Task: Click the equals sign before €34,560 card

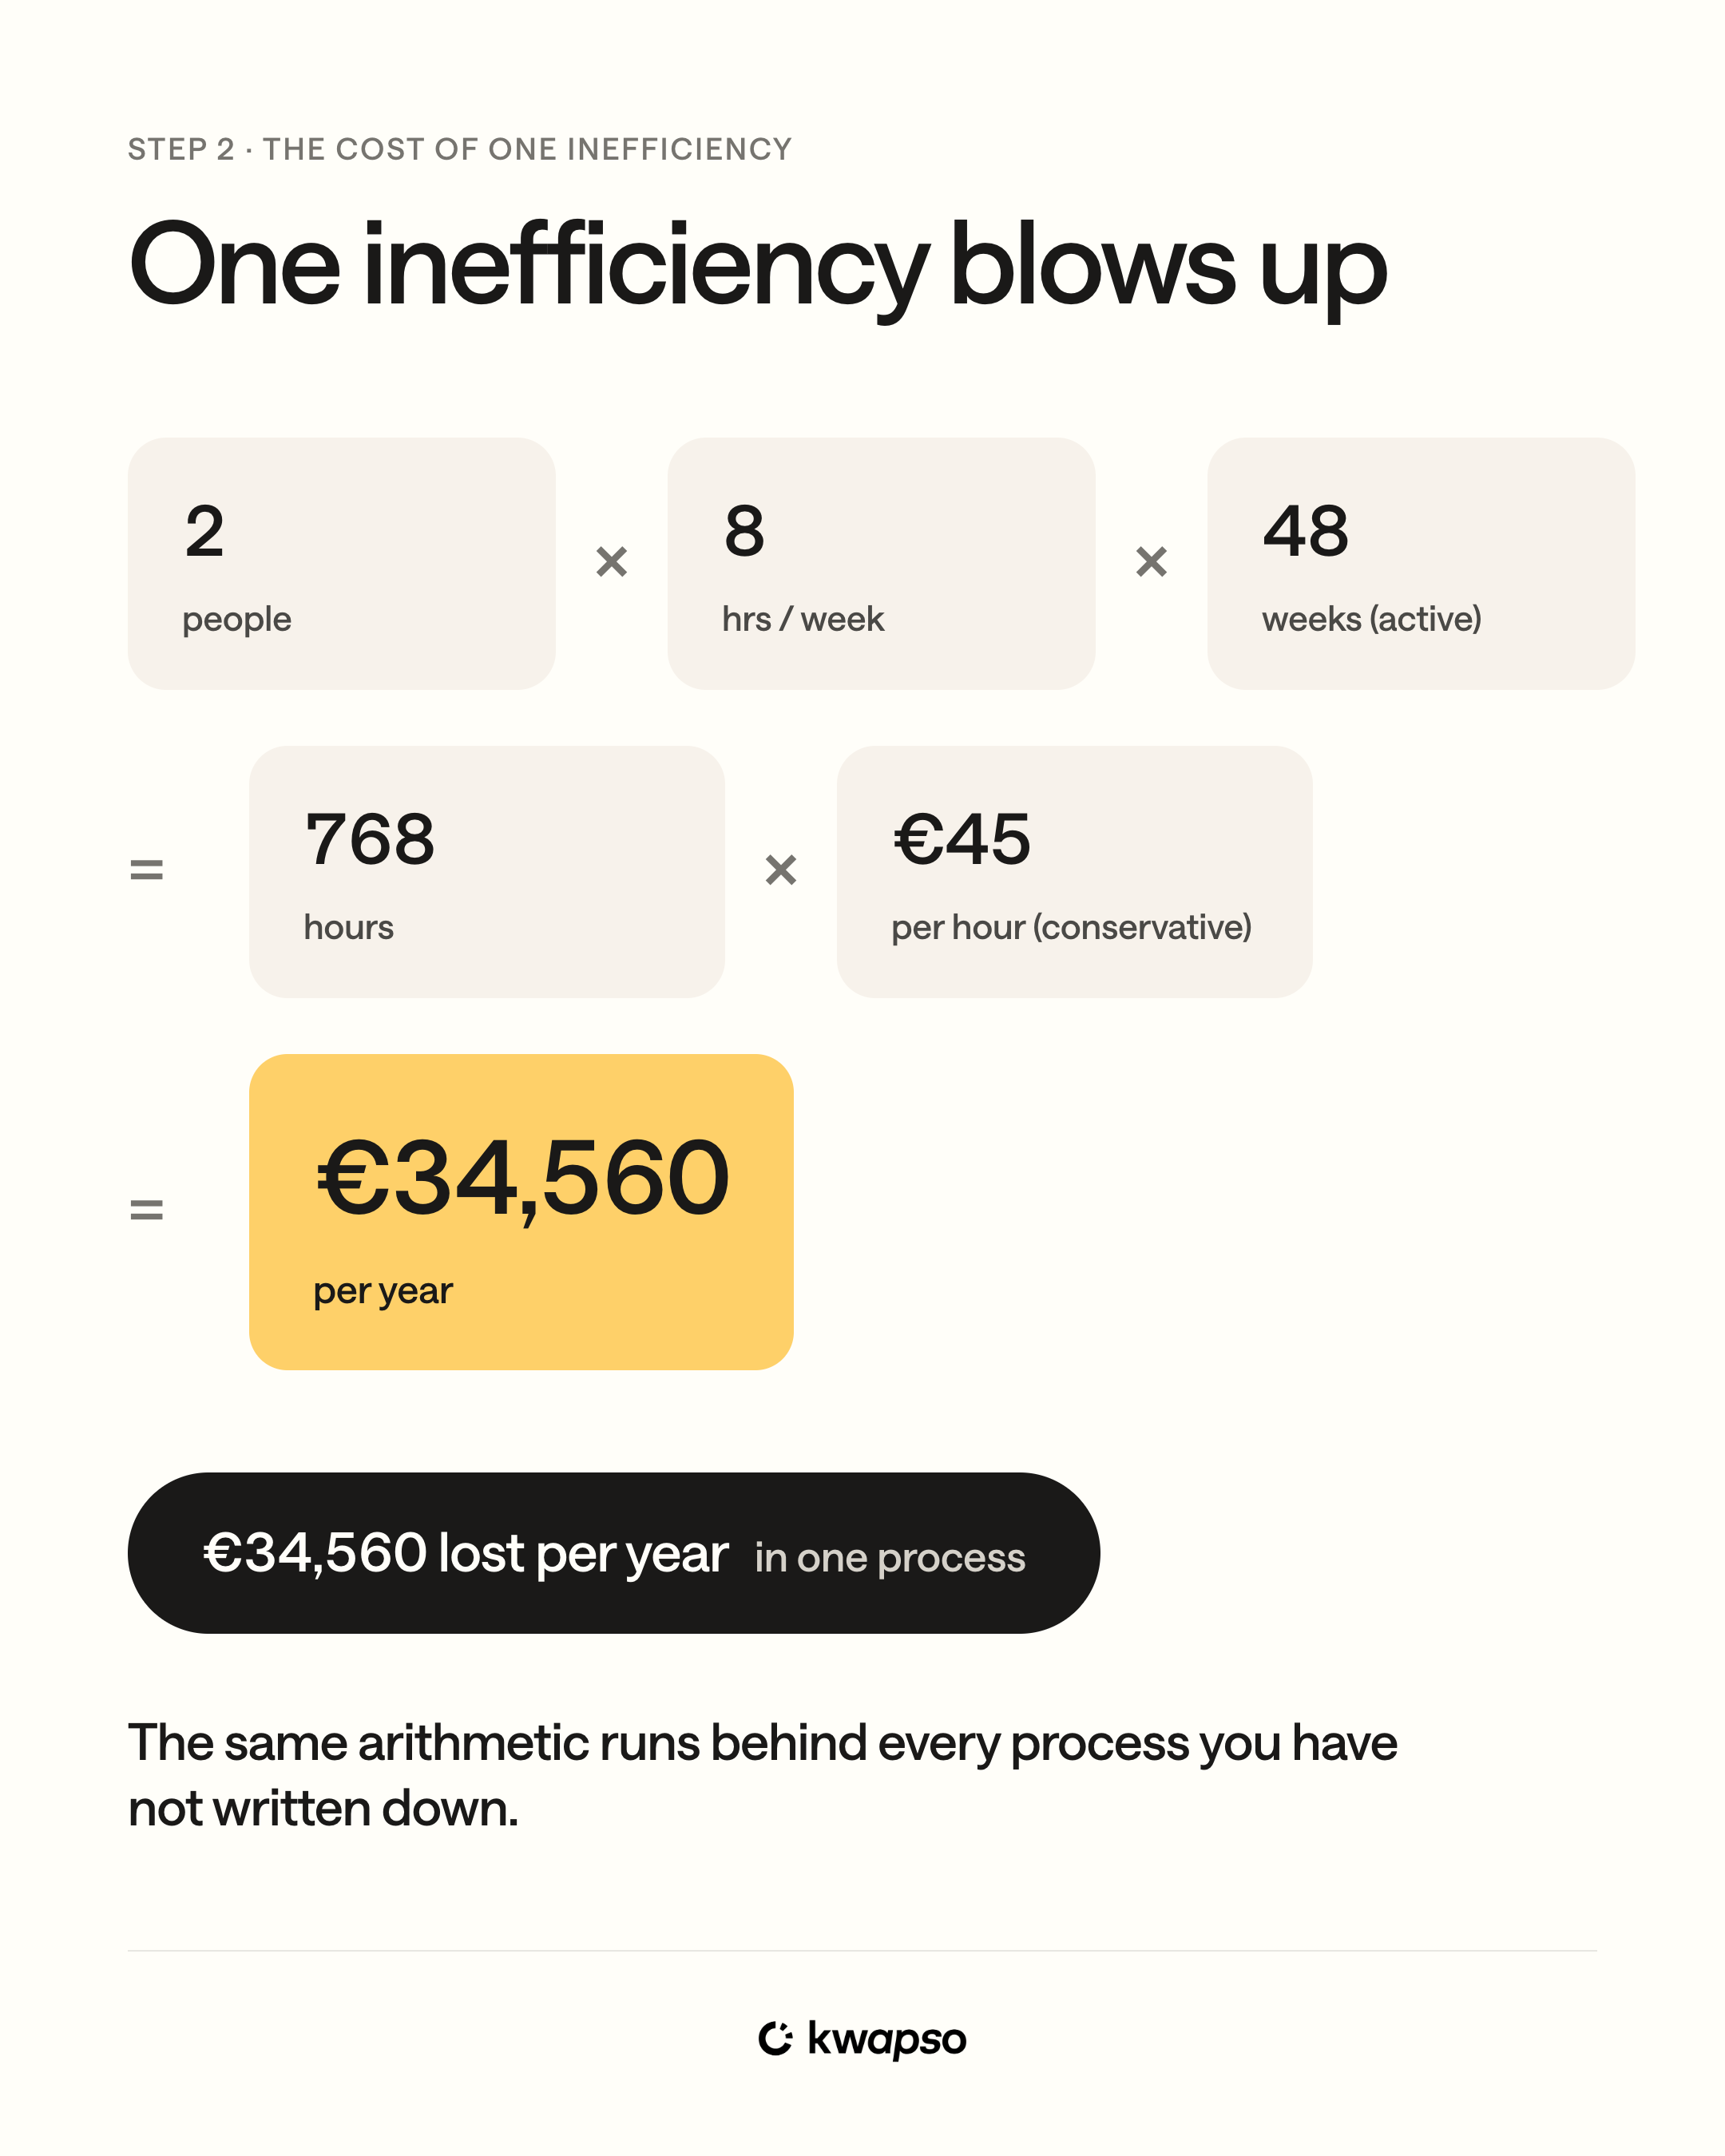Action: [x=146, y=1210]
